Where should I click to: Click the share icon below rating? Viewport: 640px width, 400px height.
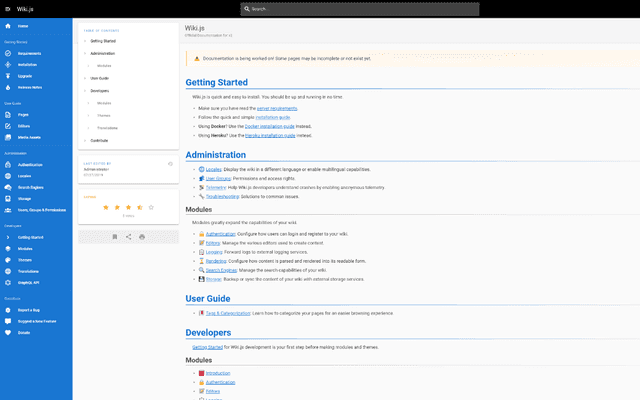(129, 237)
